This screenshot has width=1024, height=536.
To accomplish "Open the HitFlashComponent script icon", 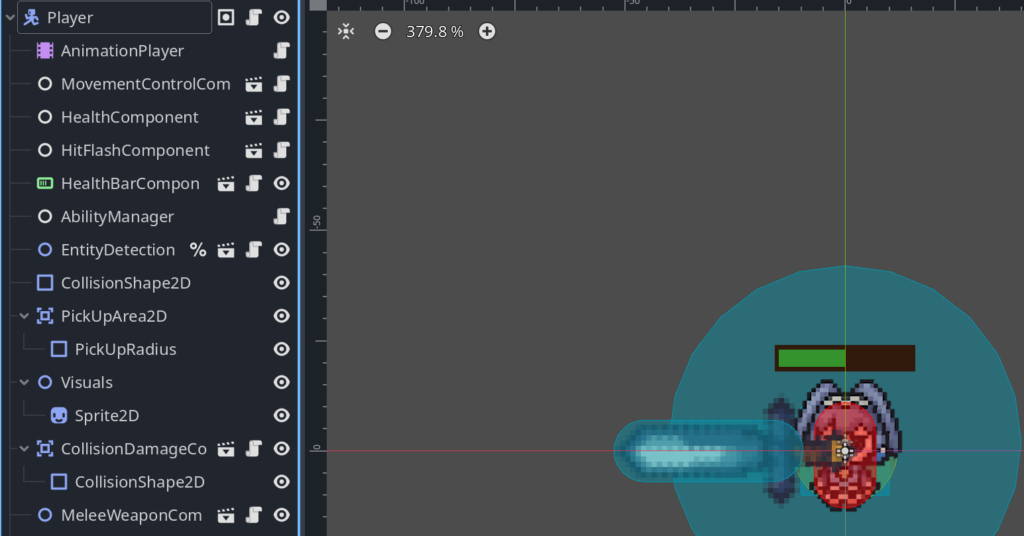I will pyautogui.click(x=281, y=151).
